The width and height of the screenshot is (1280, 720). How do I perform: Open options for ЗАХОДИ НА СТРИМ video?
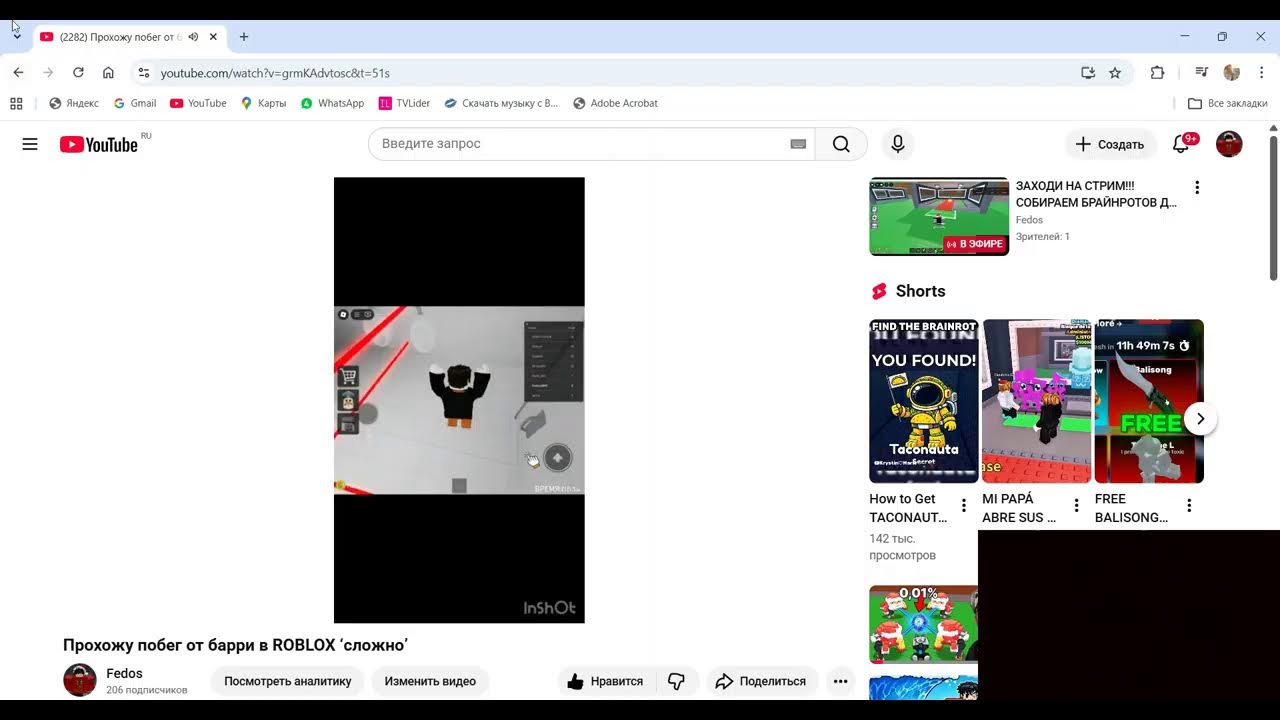point(1197,187)
